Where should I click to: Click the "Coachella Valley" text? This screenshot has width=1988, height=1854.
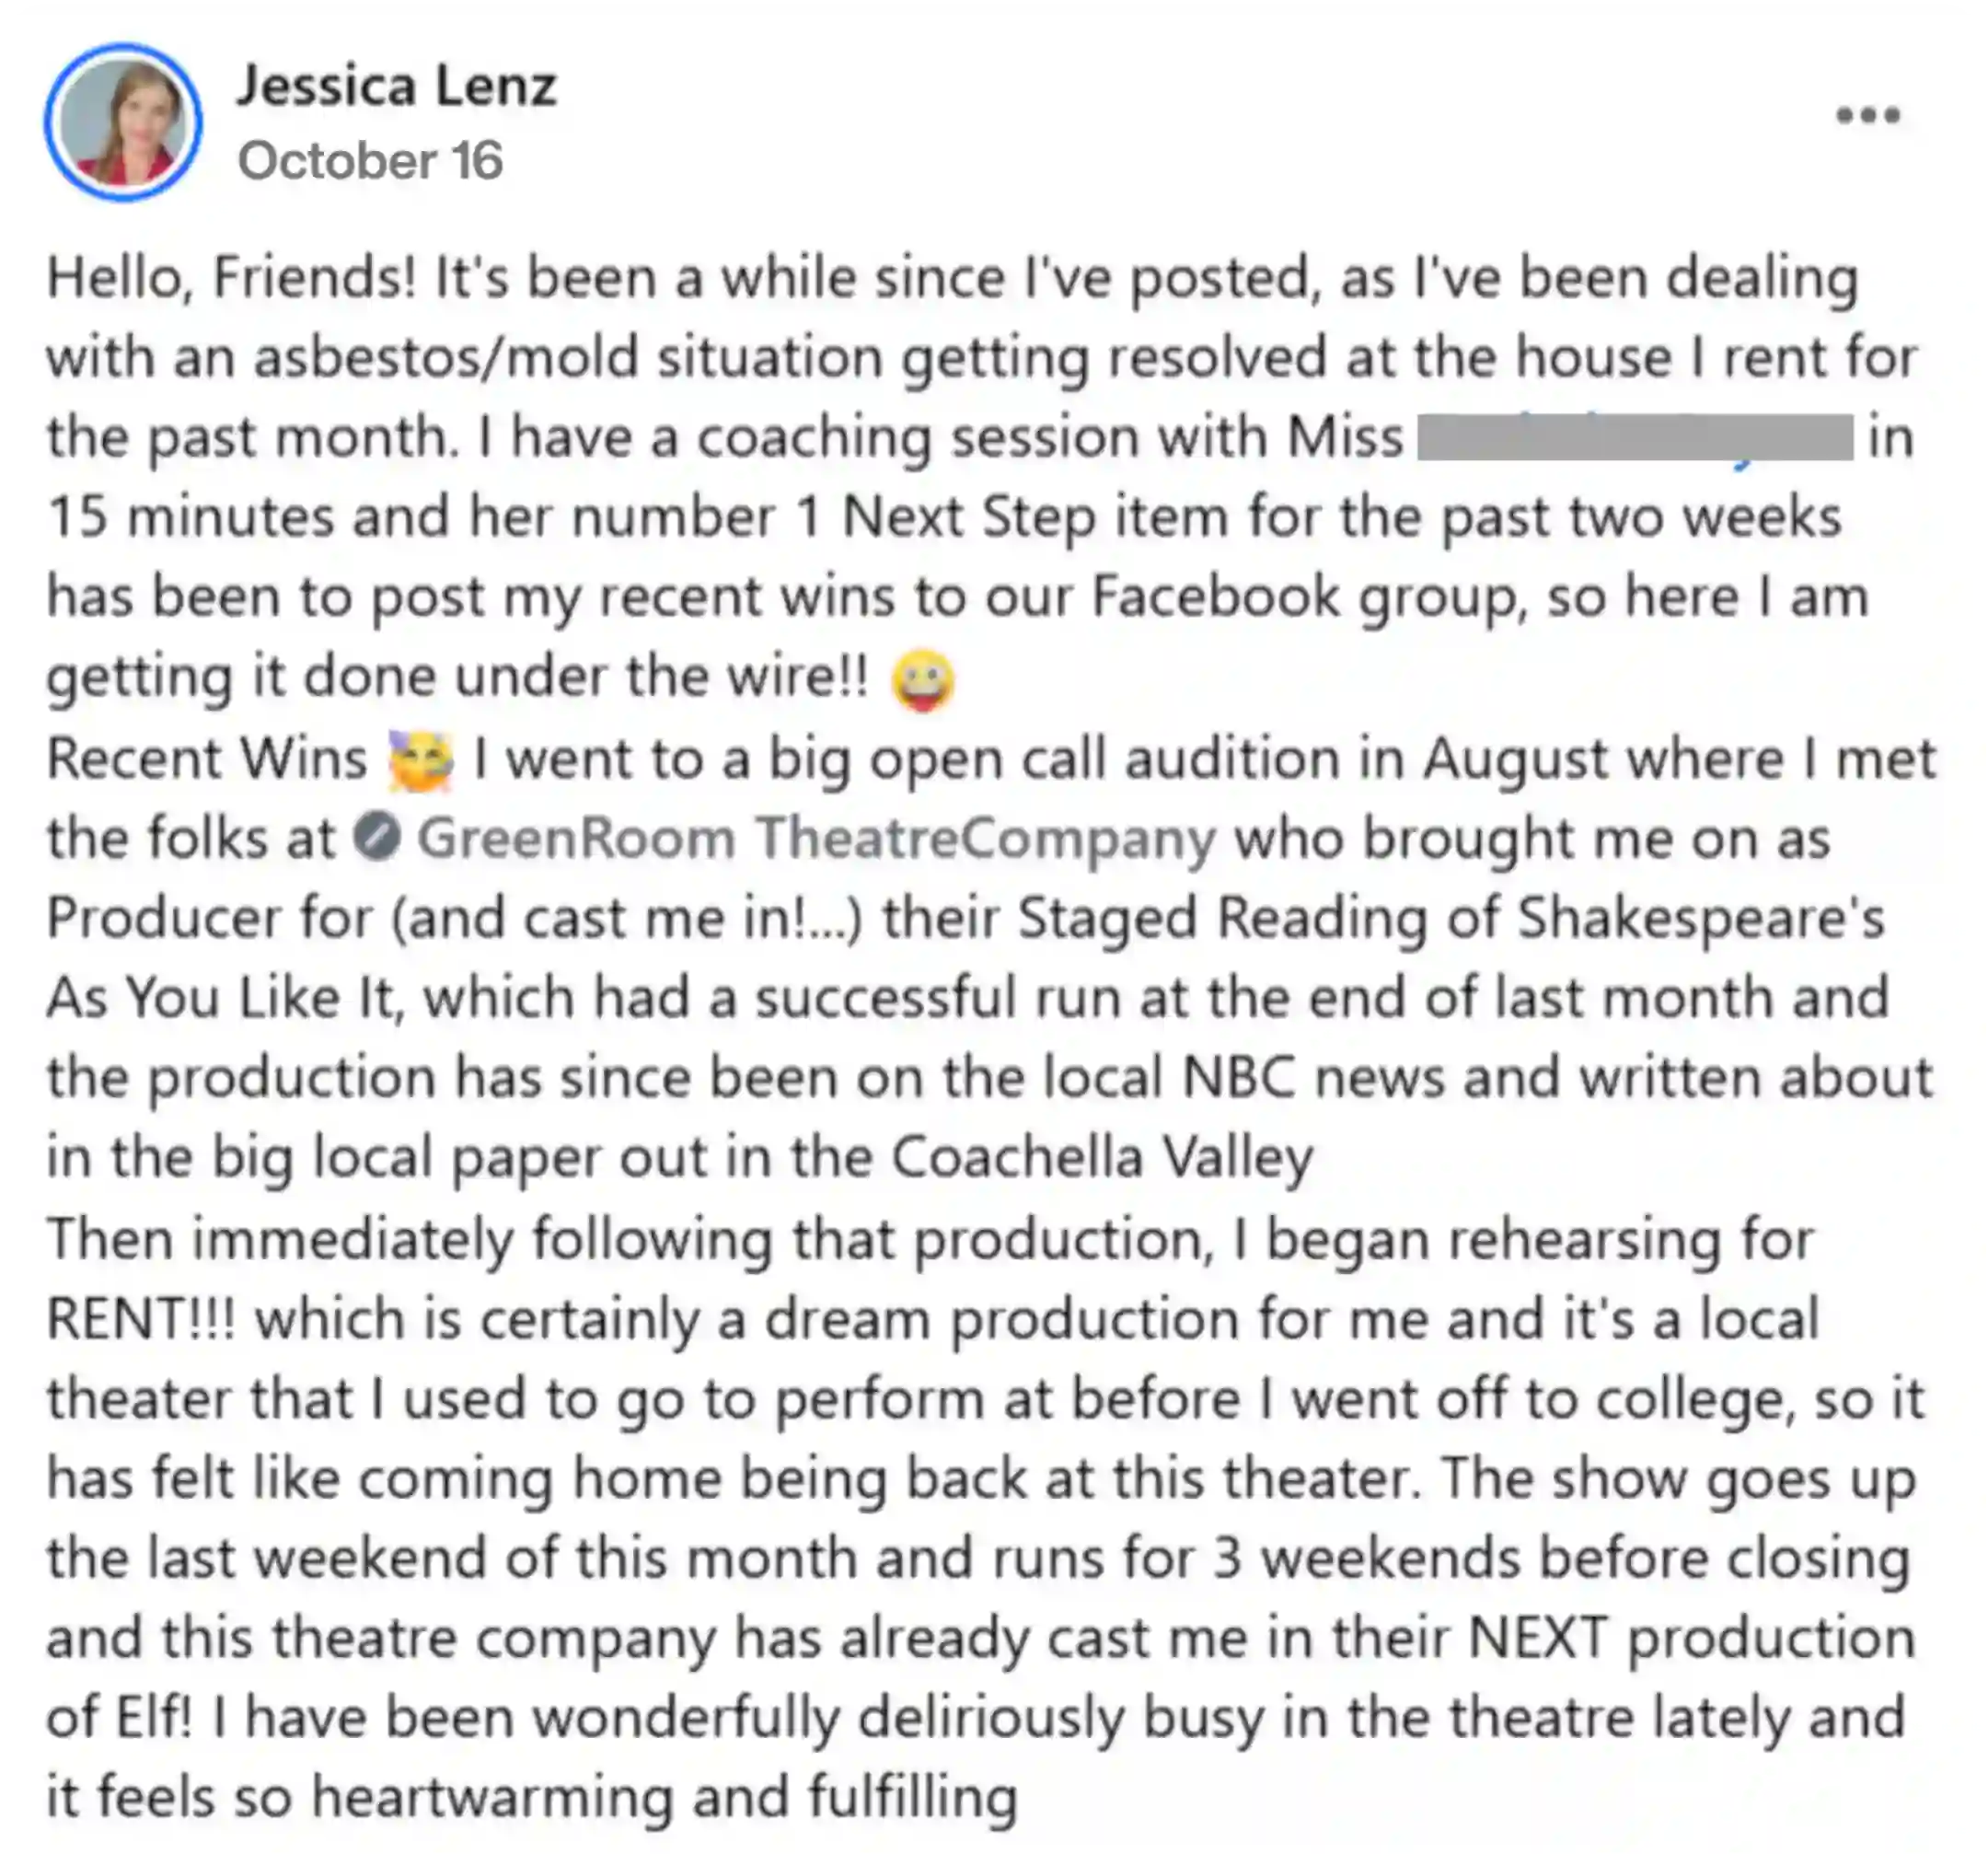pos(1101,1158)
